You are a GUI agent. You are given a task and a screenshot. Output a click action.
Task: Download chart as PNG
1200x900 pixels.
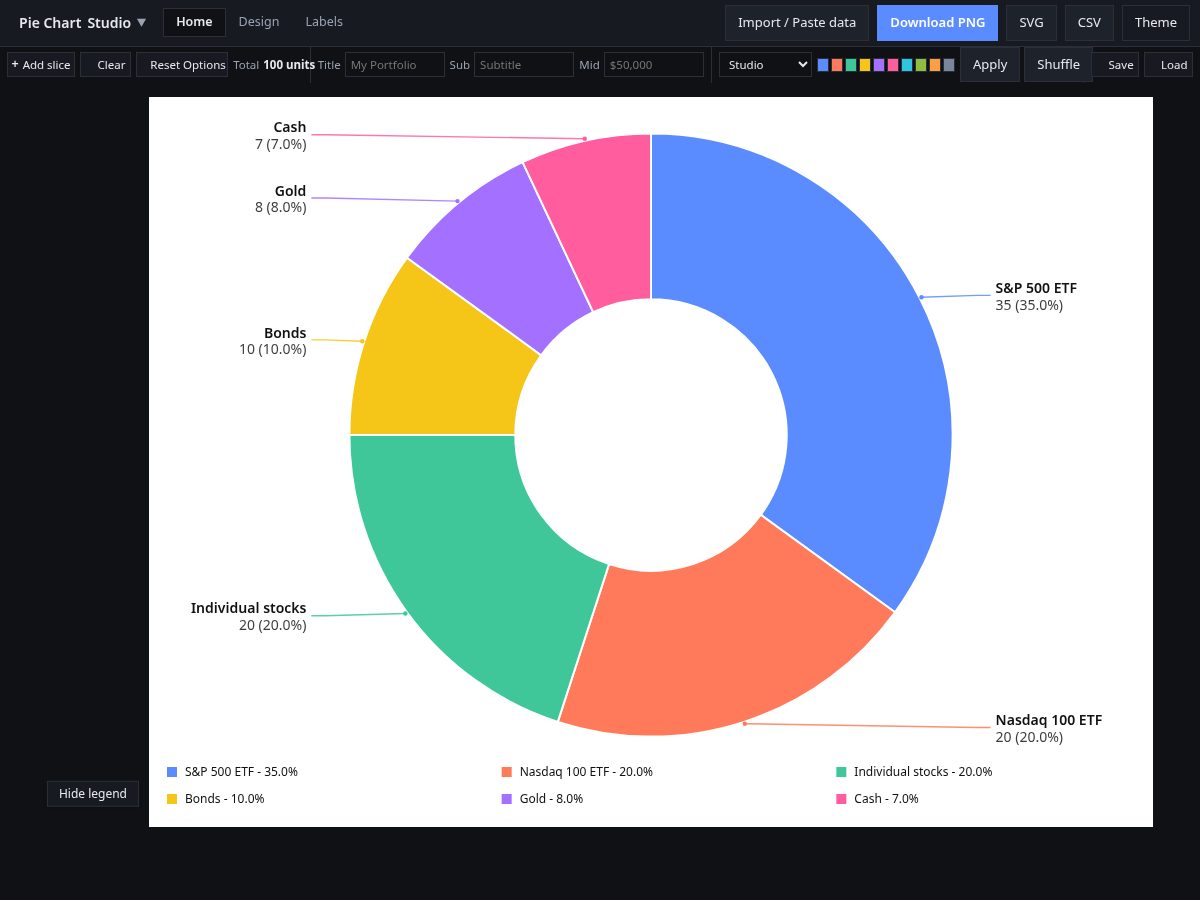[937, 22]
